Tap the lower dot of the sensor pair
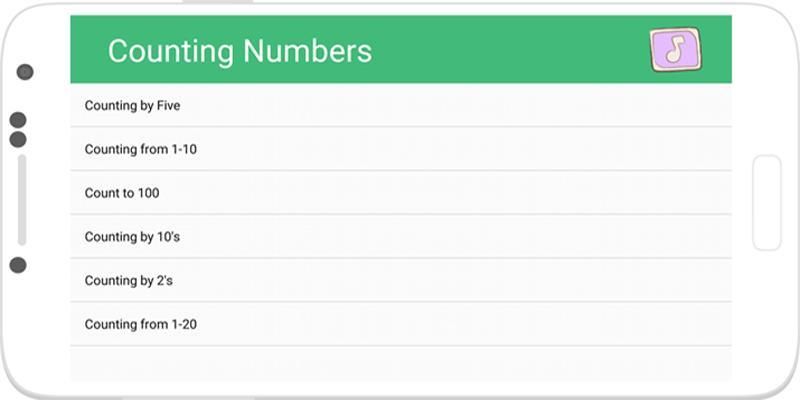The width and height of the screenshot is (800, 400). pyautogui.click(x=18, y=139)
